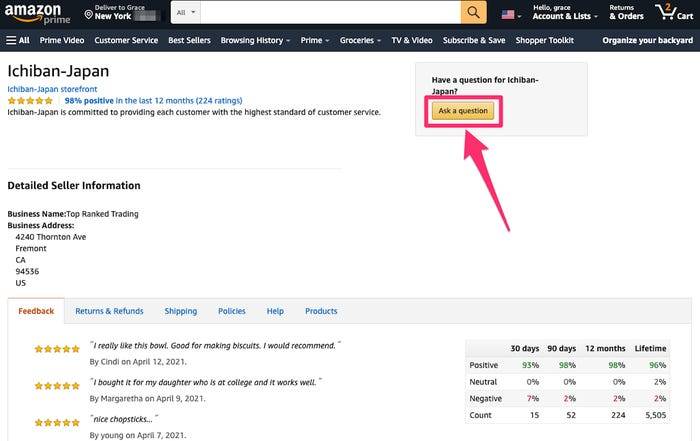Switch to the Returns & Refunds tab

click(x=109, y=311)
